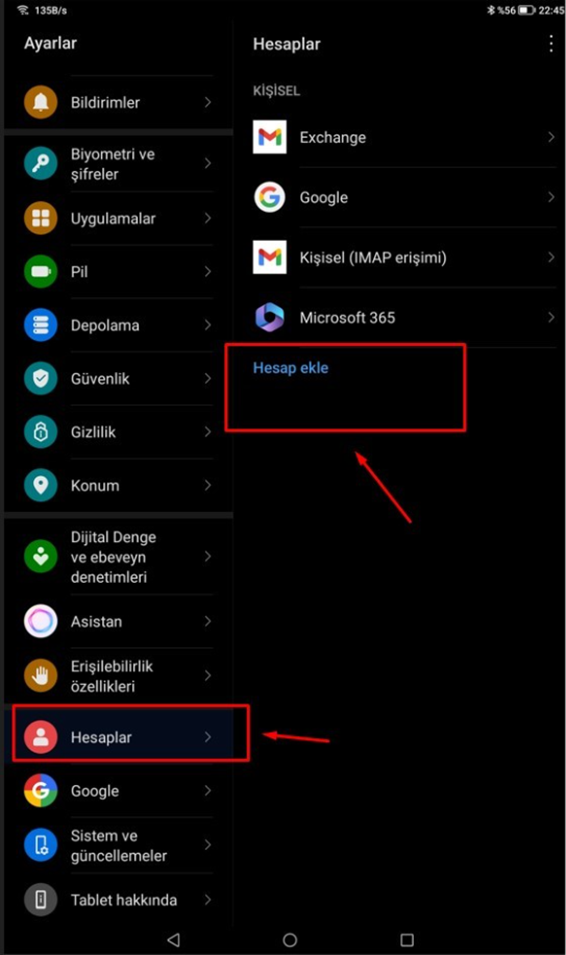566x955 pixels.
Task: Expand the Gizlilik row chevron
Action: 208,432
